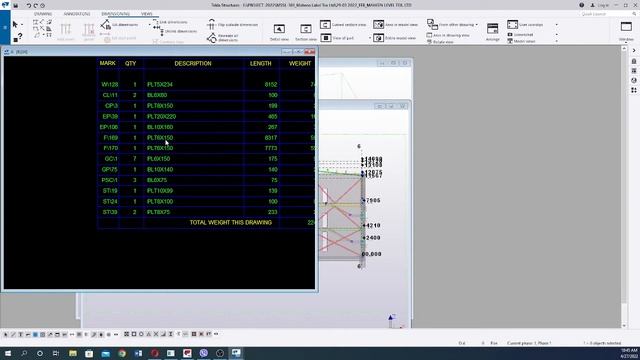Image resolution: width=640 pixels, height=360 pixels.
Task: Expand the add dimension type dropdown arrow
Action: coord(149,25)
